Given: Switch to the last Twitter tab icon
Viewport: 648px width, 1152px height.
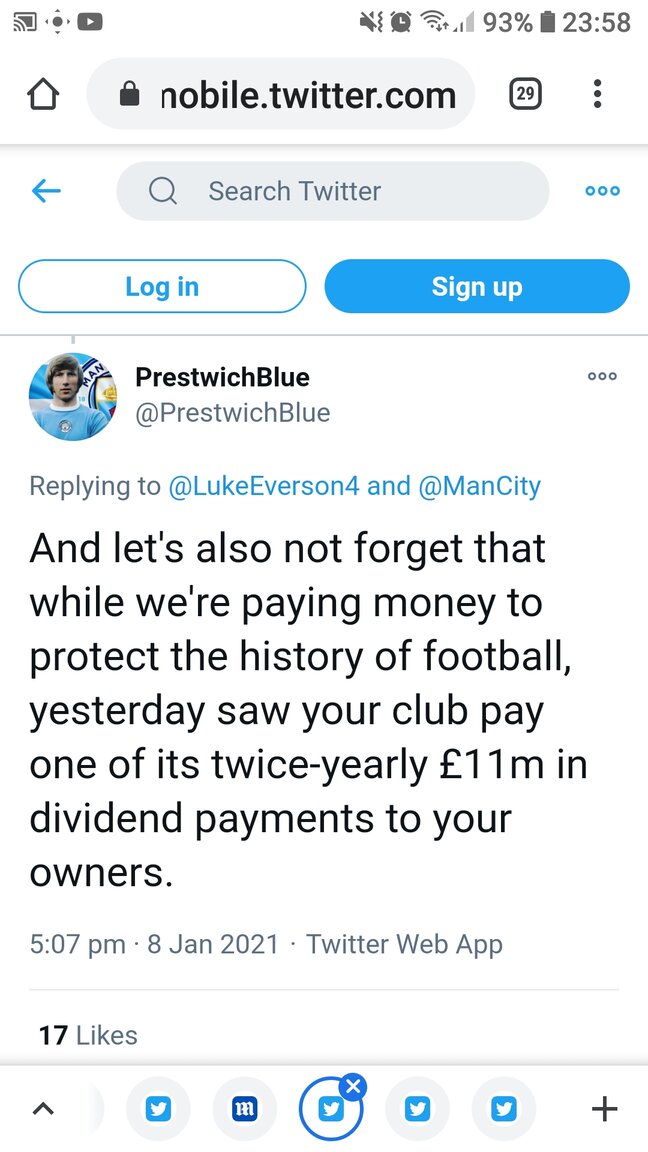Looking at the screenshot, I should tap(504, 1108).
